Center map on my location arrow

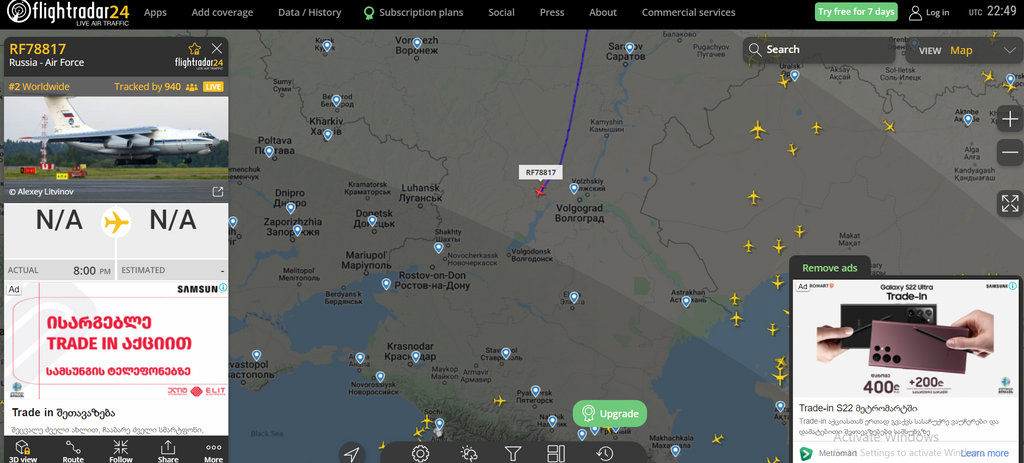352,453
